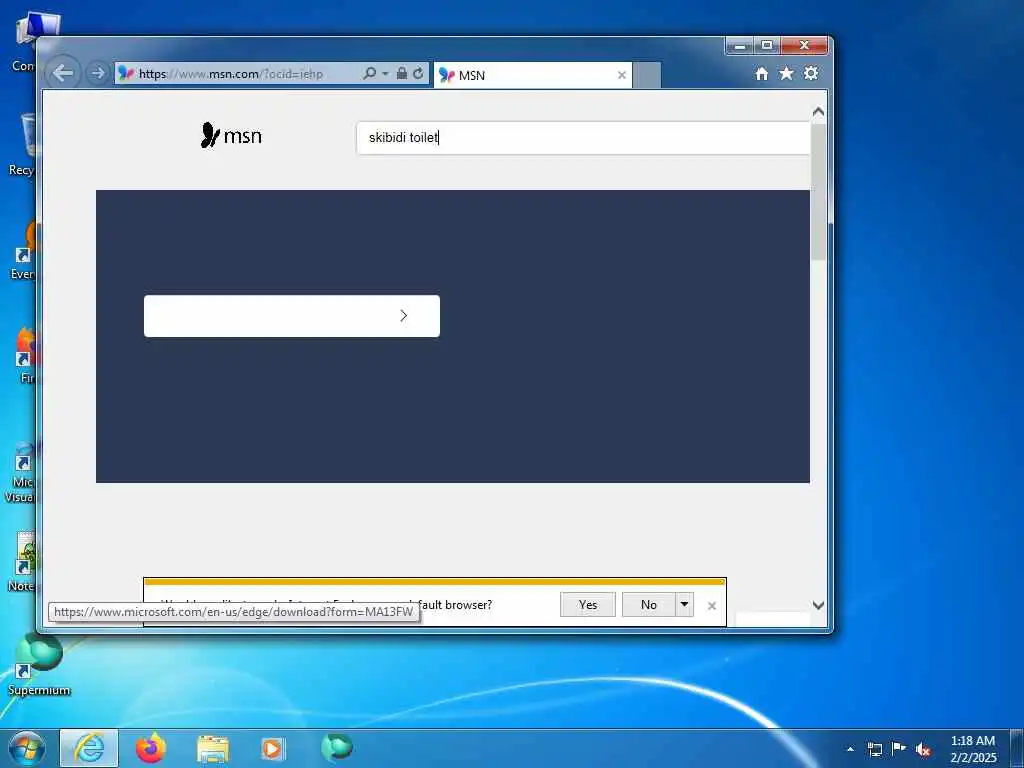Close the MSN tab

tap(622, 75)
